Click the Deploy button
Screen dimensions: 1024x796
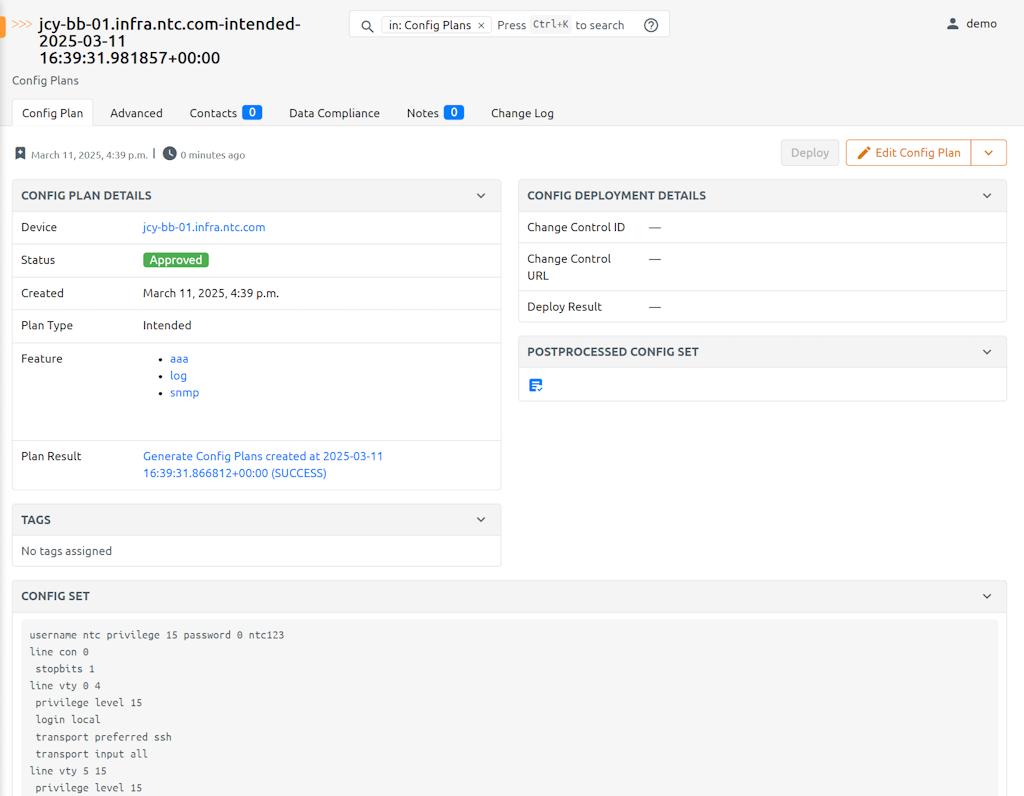click(809, 152)
